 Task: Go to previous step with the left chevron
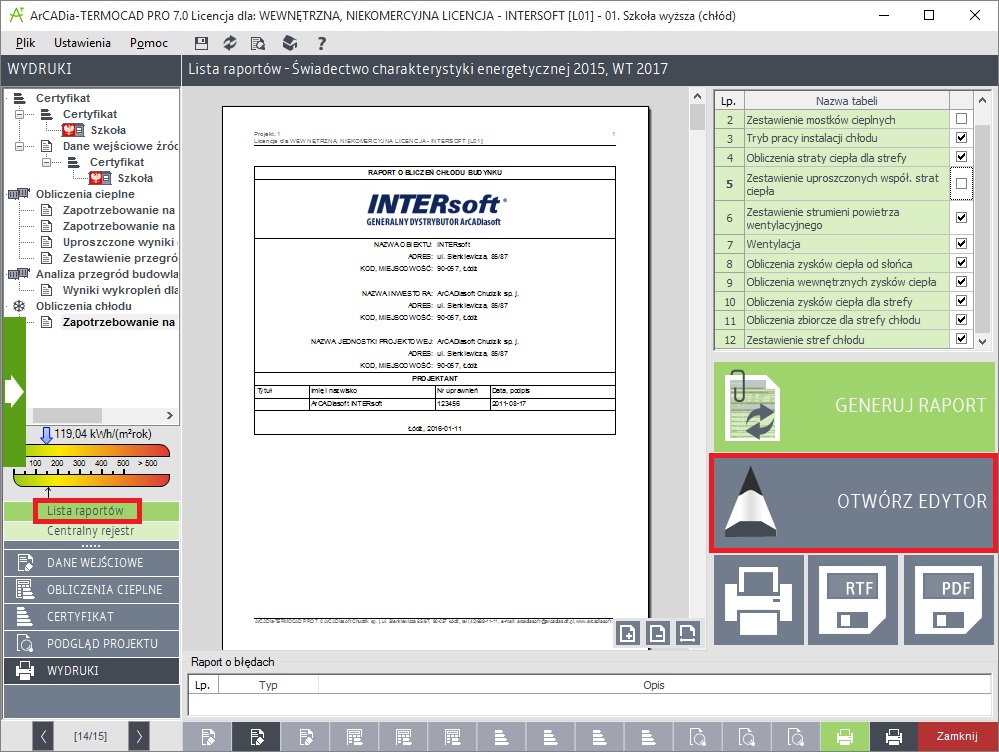click(x=43, y=737)
